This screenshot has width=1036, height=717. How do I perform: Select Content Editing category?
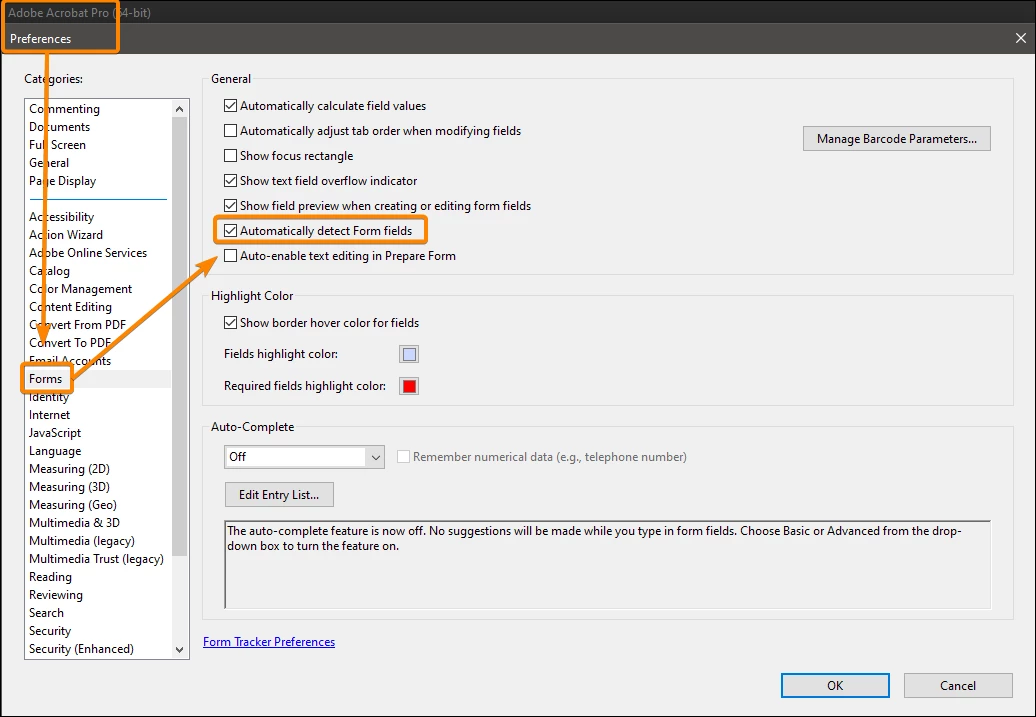pyautogui.click(x=71, y=307)
